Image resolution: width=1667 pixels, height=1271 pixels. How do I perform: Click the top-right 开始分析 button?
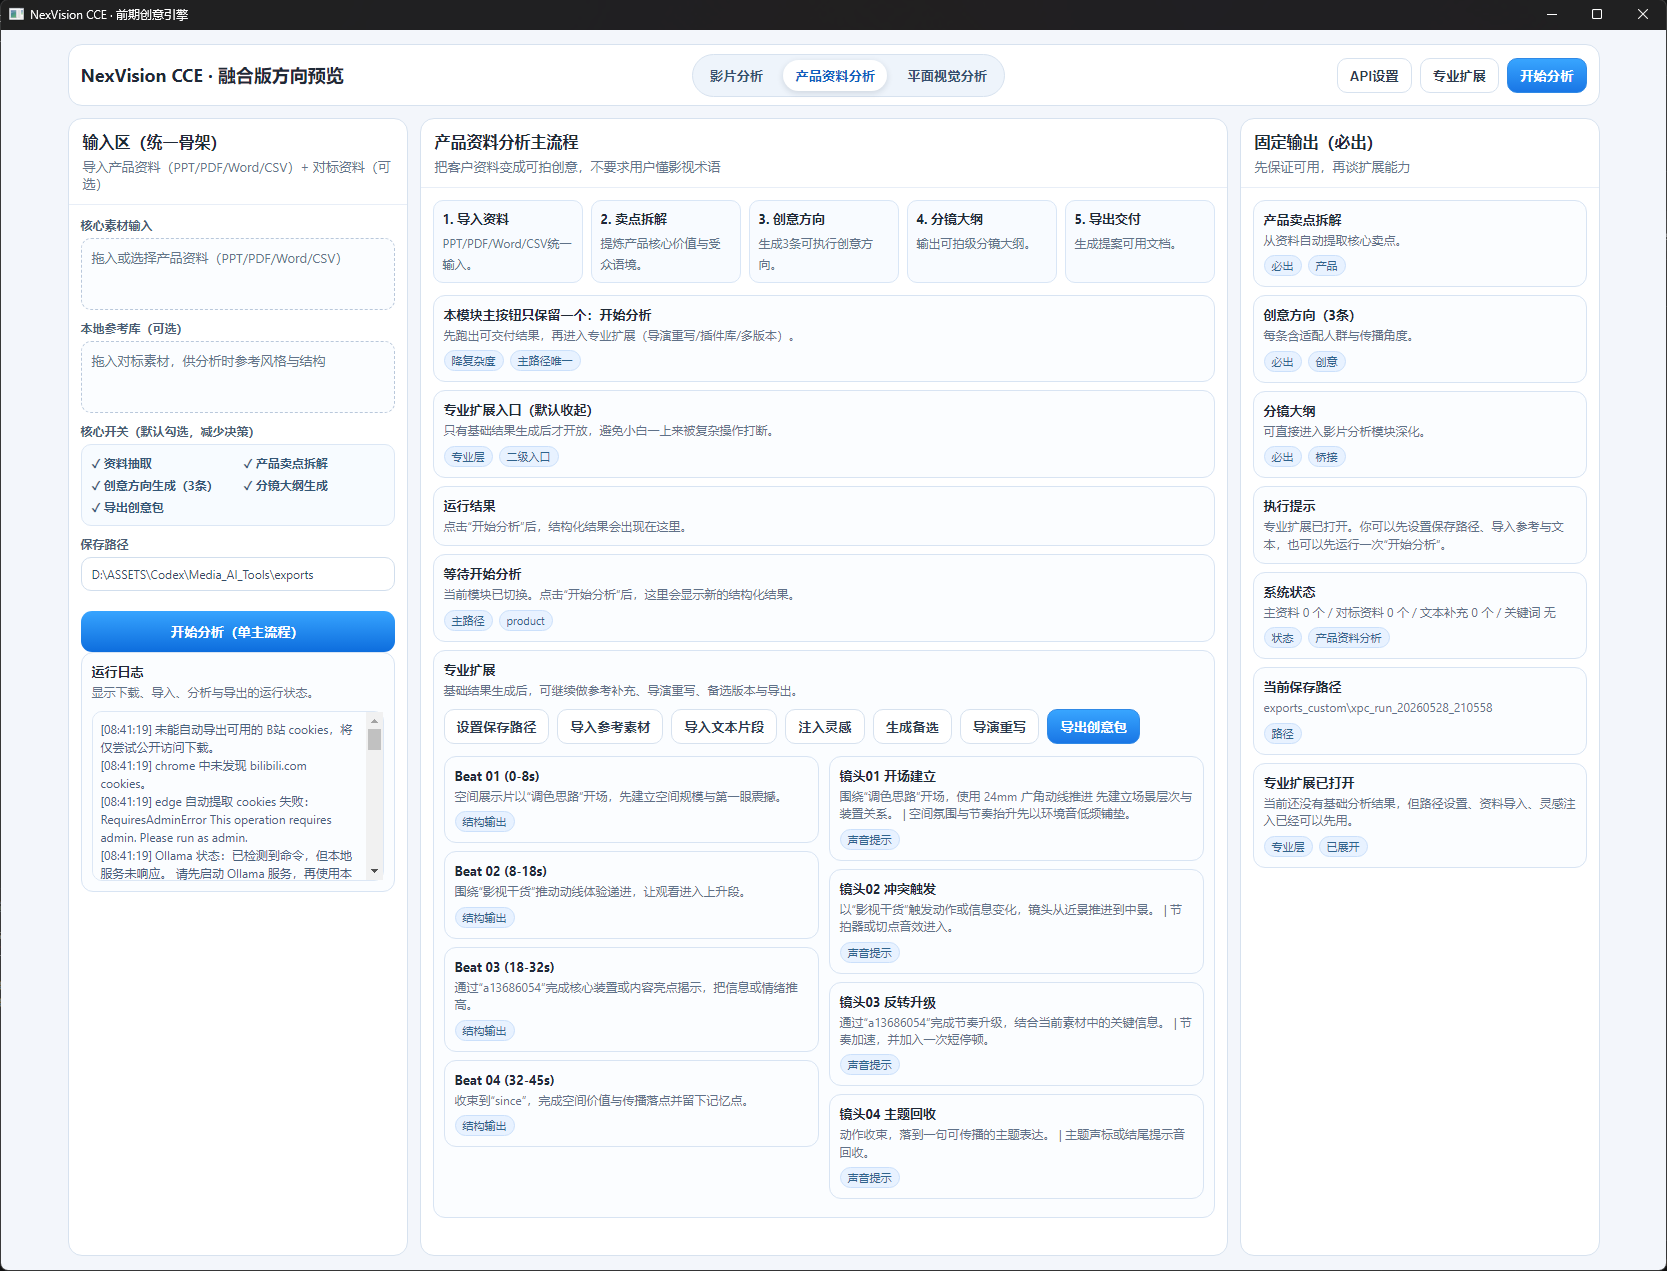point(1547,76)
